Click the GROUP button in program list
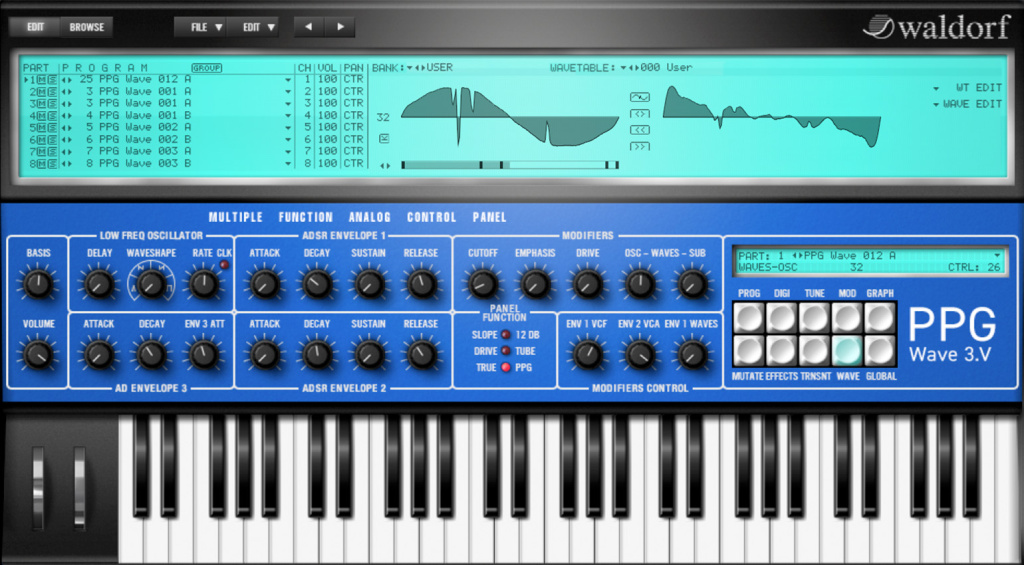 pos(206,68)
